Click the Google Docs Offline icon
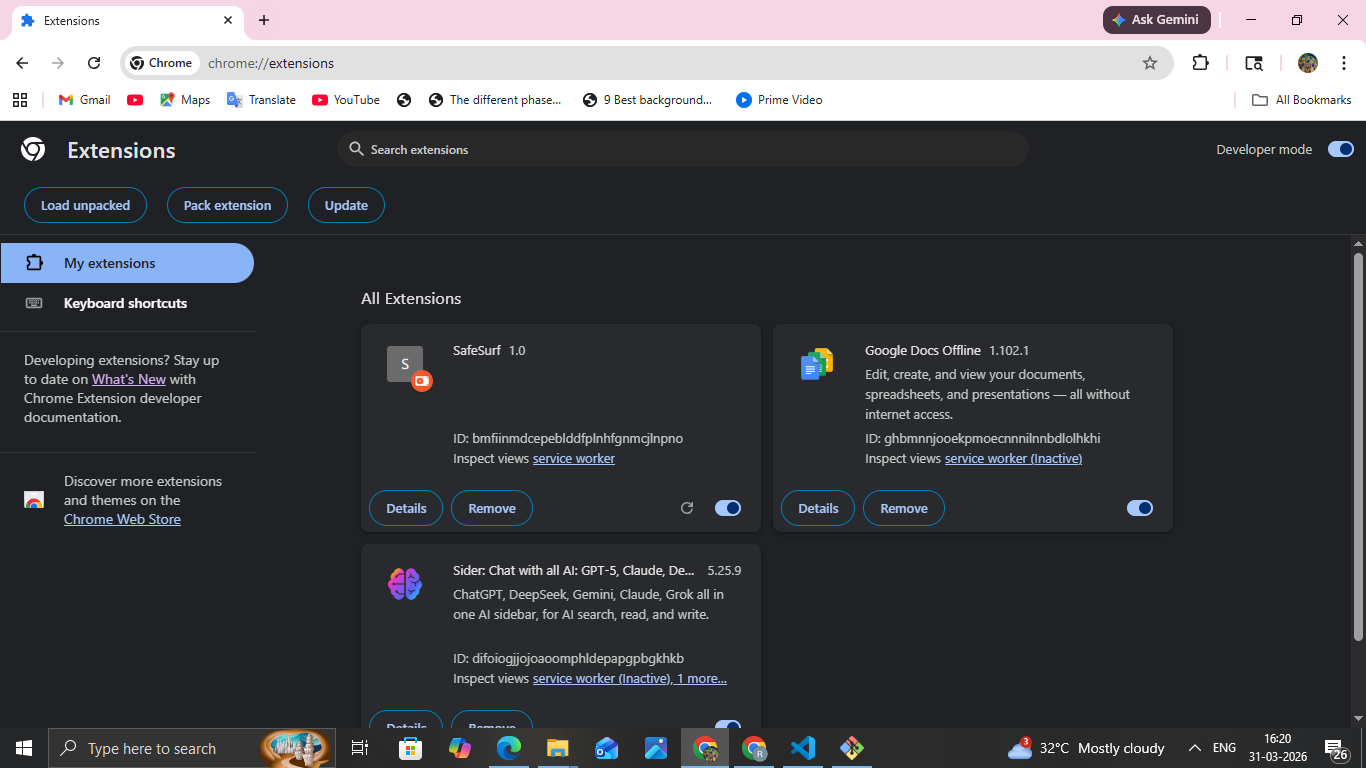This screenshot has height=768, width=1366. pos(817,364)
